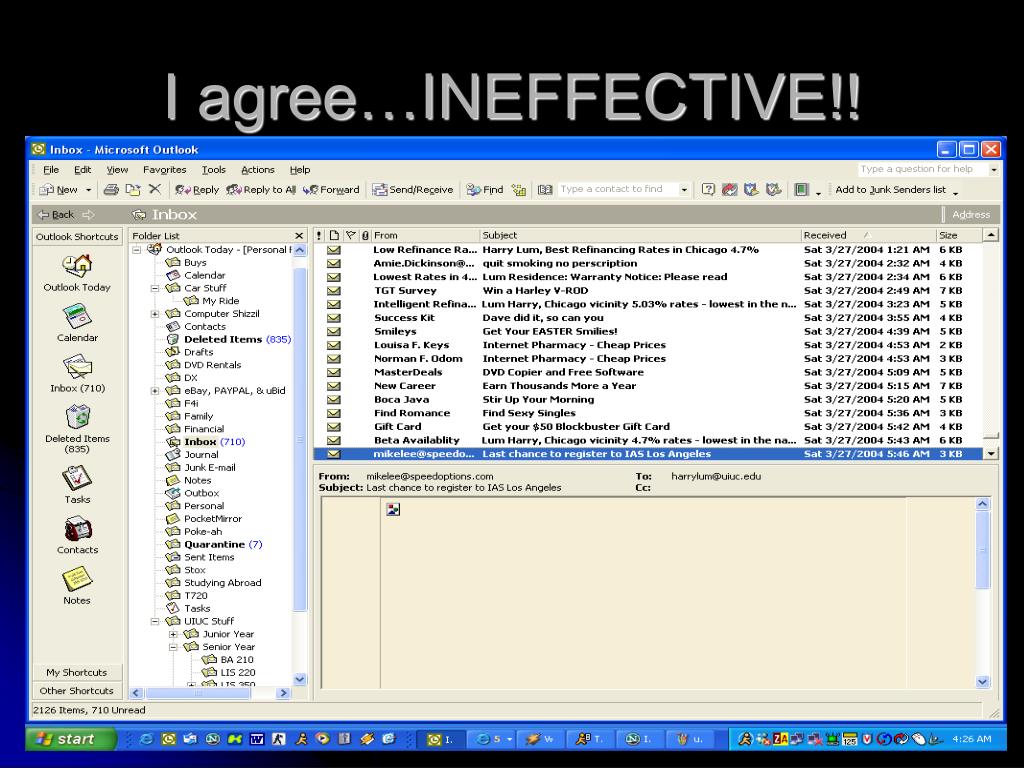Viewport: 1024px width, 768px height.
Task: Select the Quarantine (7) folder
Action: click(x=214, y=544)
